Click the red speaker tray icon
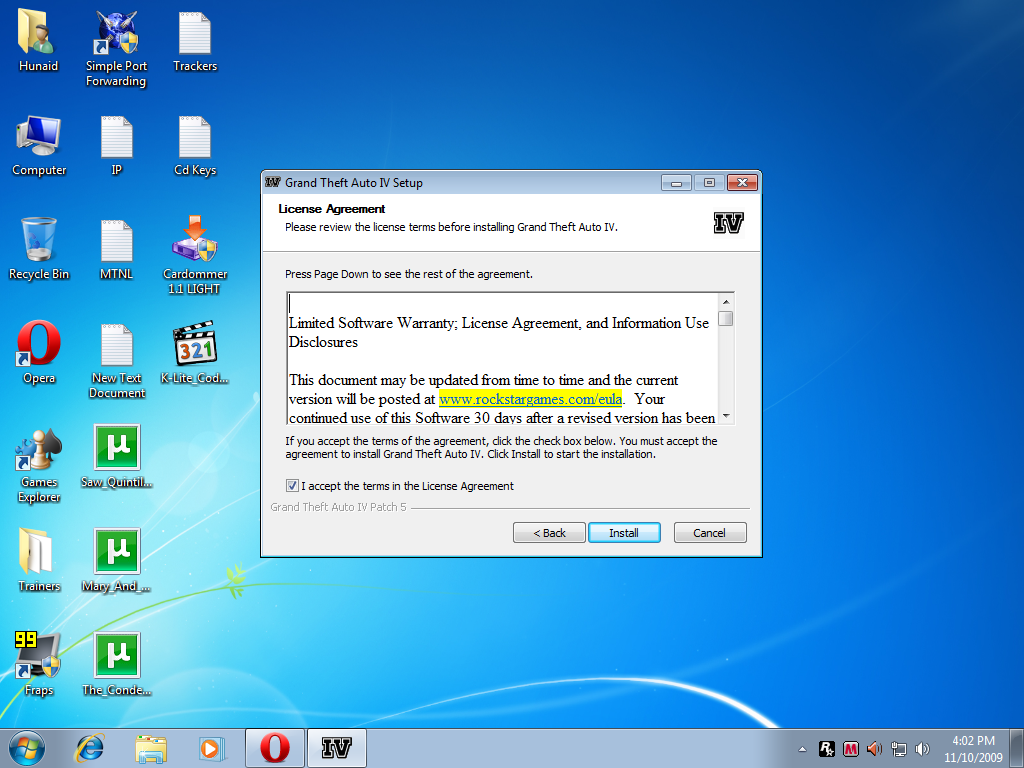The image size is (1024, 768). [874, 749]
